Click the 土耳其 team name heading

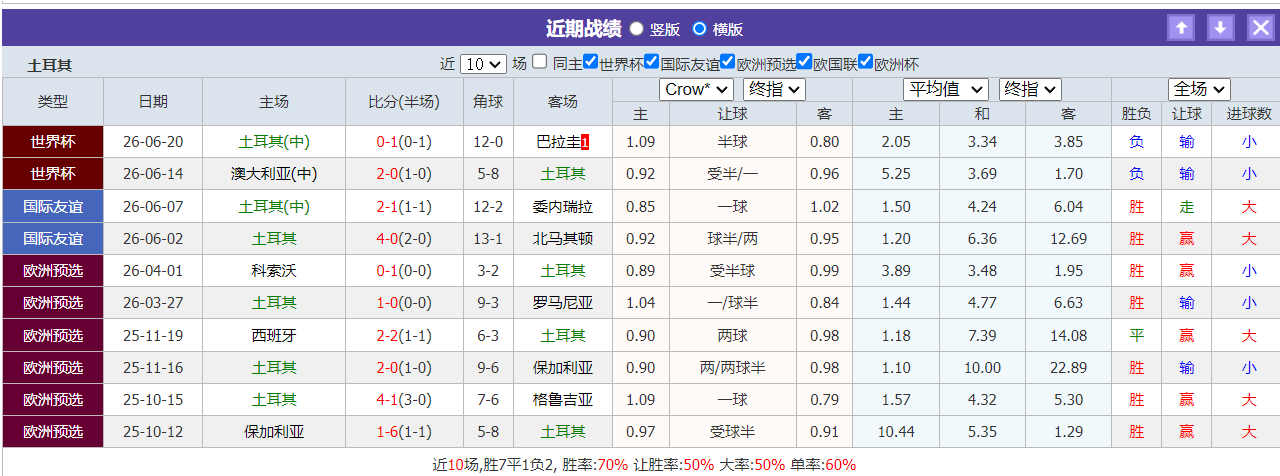point(50,66)
